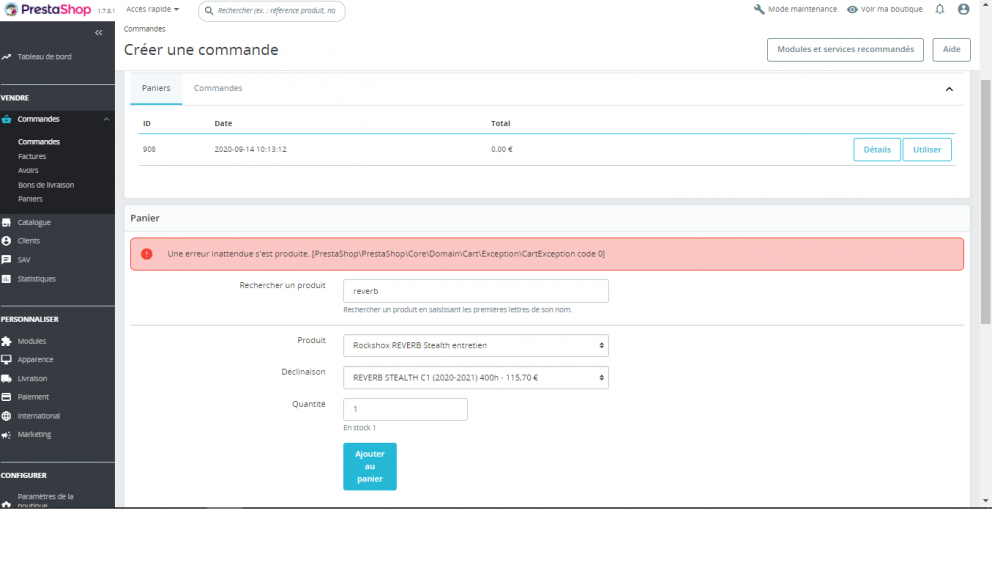Viewport: 1000px width, 563px height.
Task: Open the Déclinaison dropdown
Action: (476, 377)
